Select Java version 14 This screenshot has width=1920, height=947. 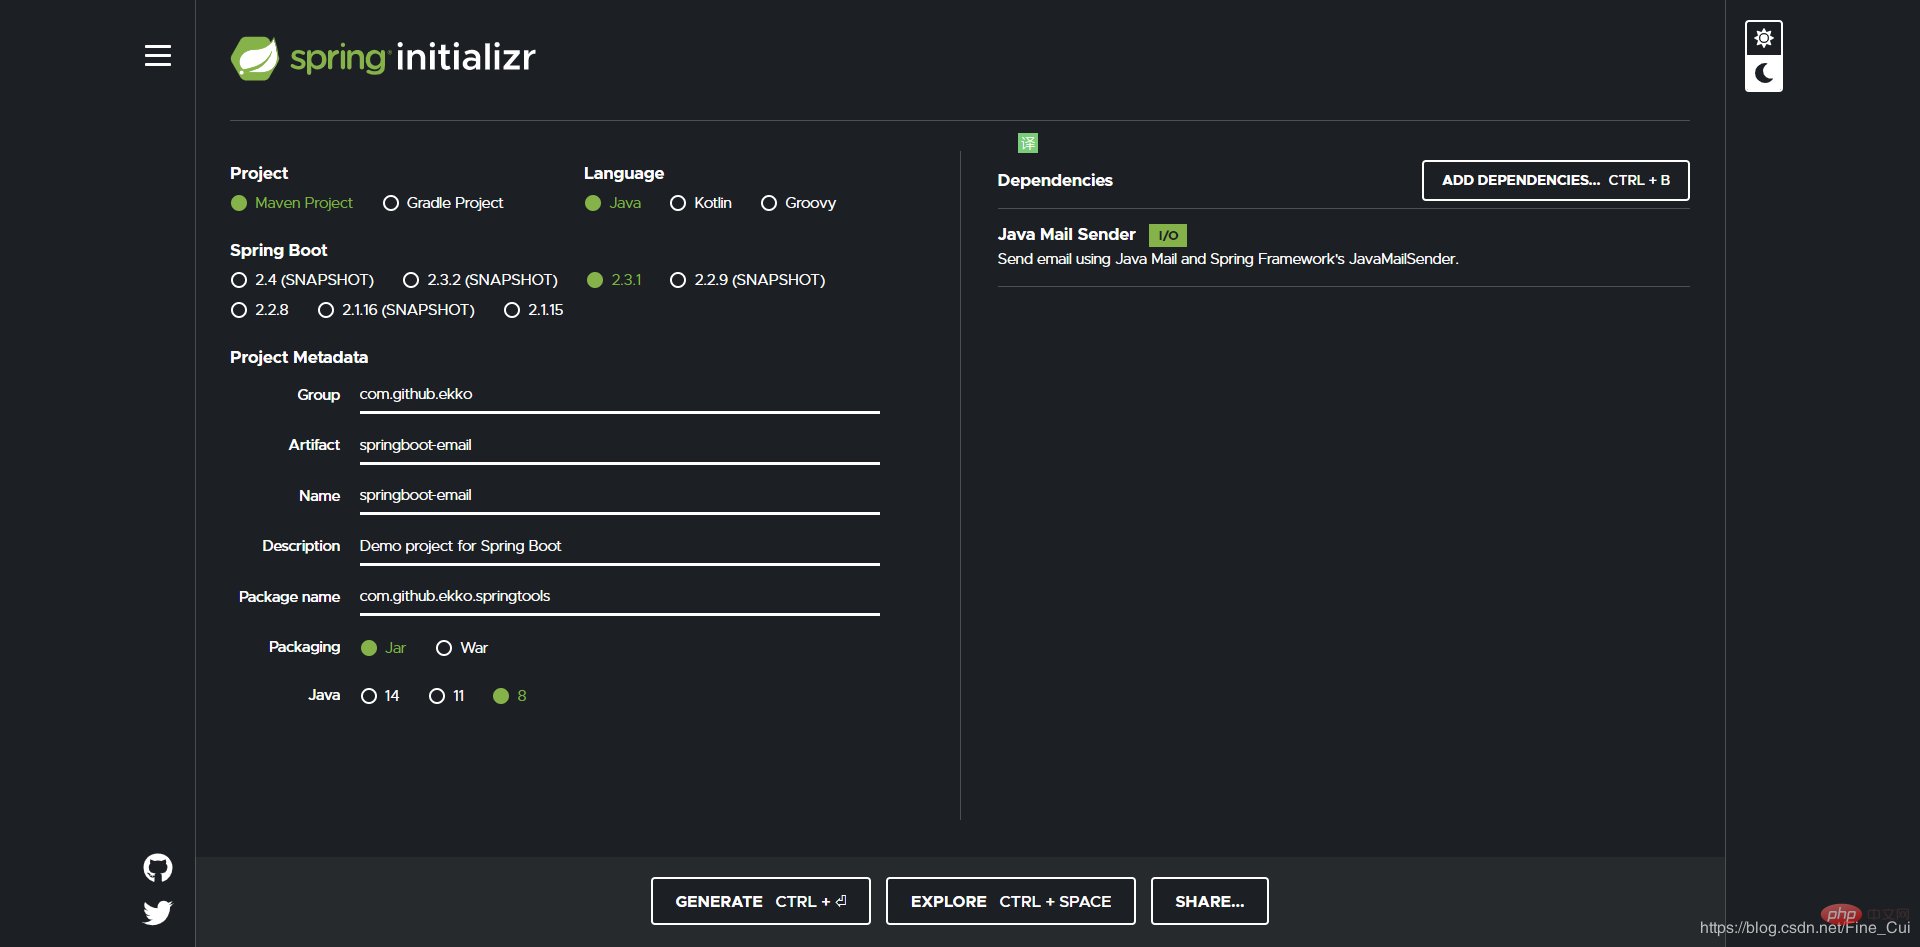point(380,696)
